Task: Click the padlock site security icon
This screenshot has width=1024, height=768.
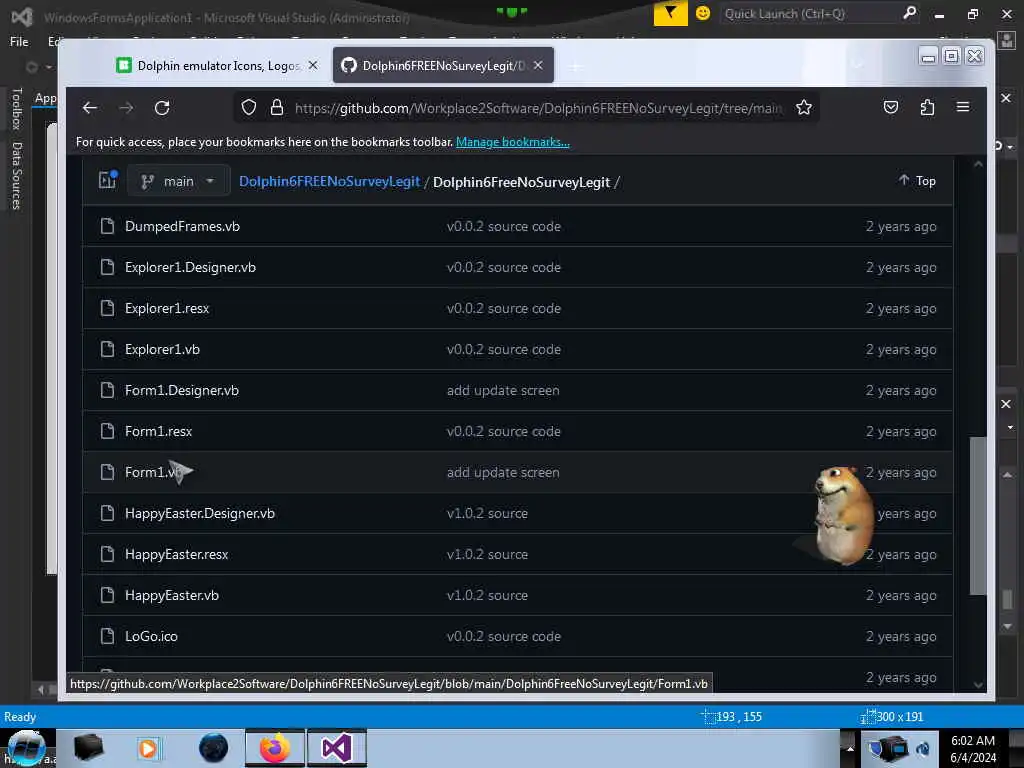Action: pyautogui.click(x=277, y=108)
